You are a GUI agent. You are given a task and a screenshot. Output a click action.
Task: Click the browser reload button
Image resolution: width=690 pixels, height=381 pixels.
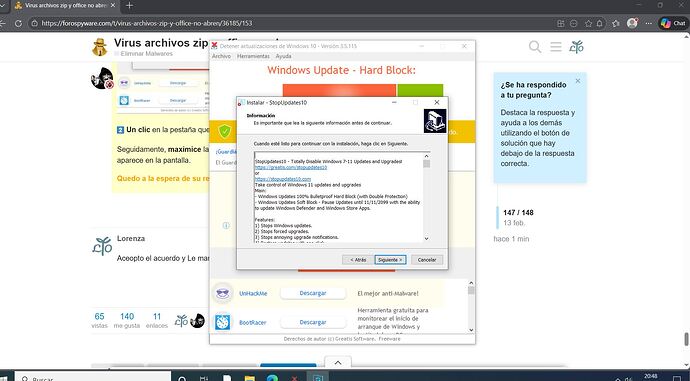[x=18, y=23]
